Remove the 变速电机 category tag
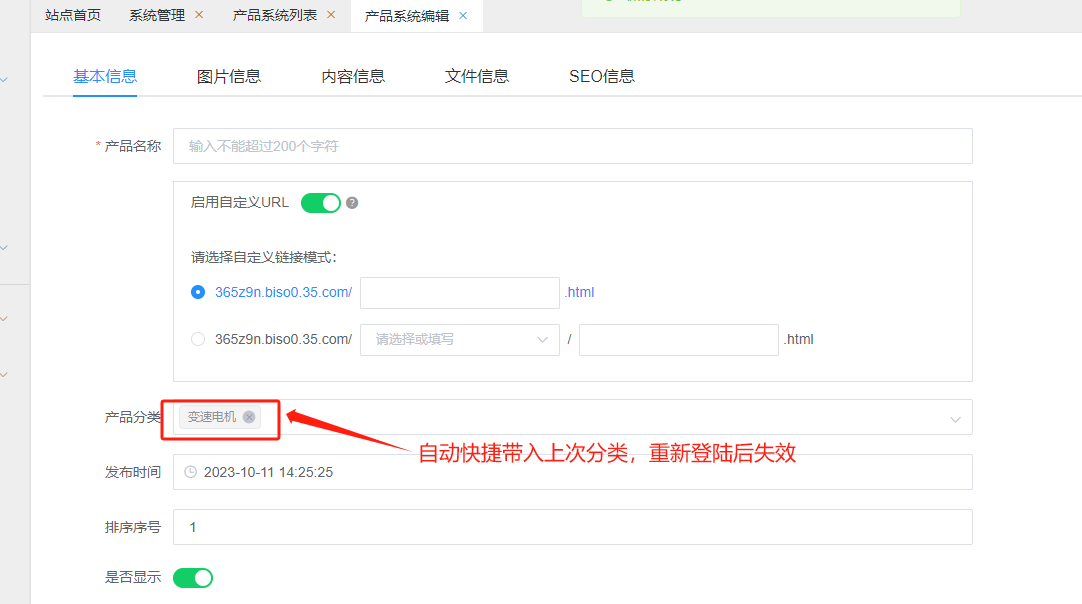 249,417
